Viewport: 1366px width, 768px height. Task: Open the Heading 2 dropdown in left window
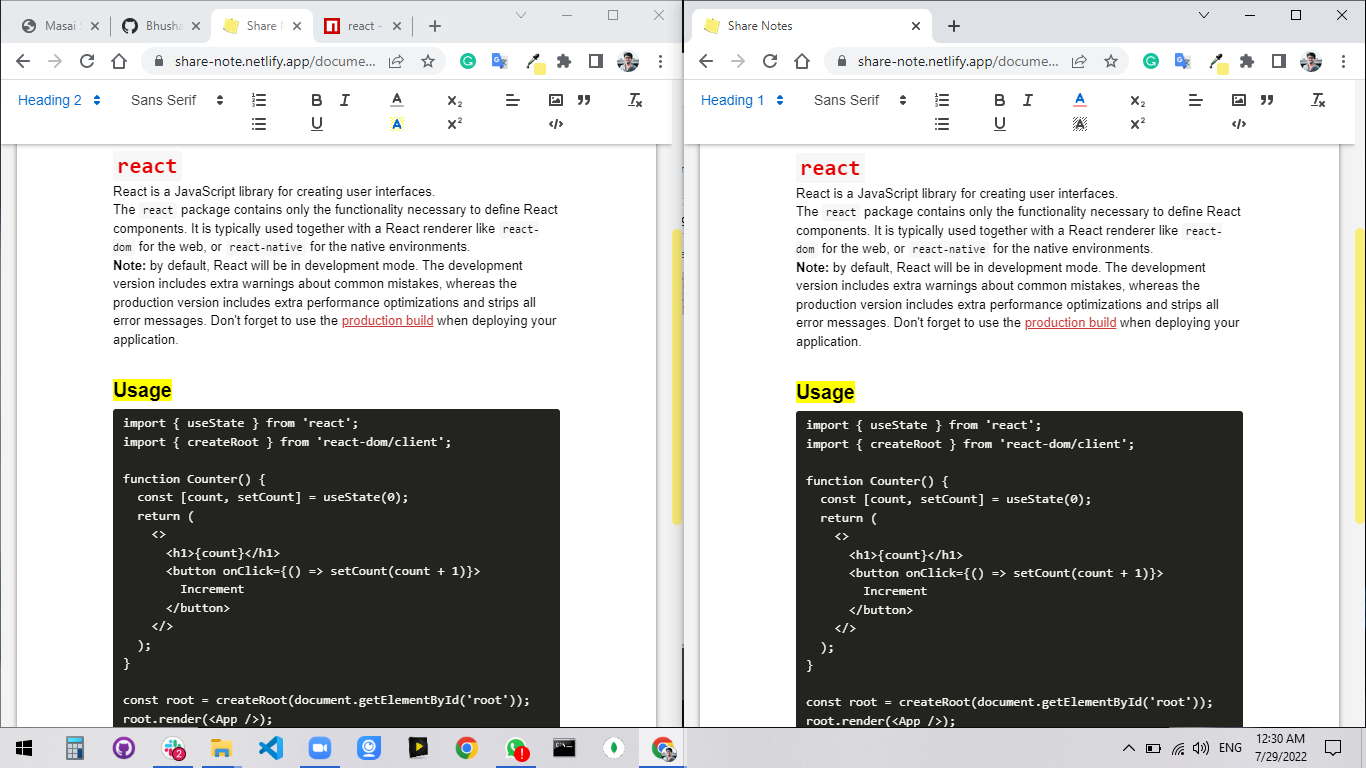[x=60, y=100]
